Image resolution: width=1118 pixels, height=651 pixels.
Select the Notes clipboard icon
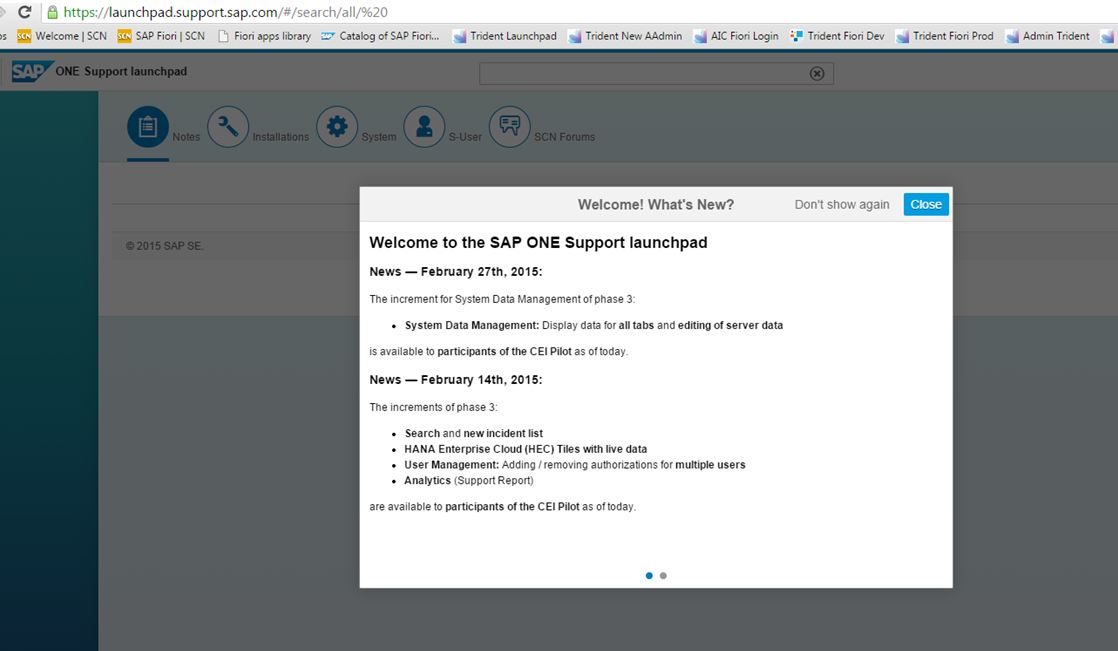coord(148,127)
